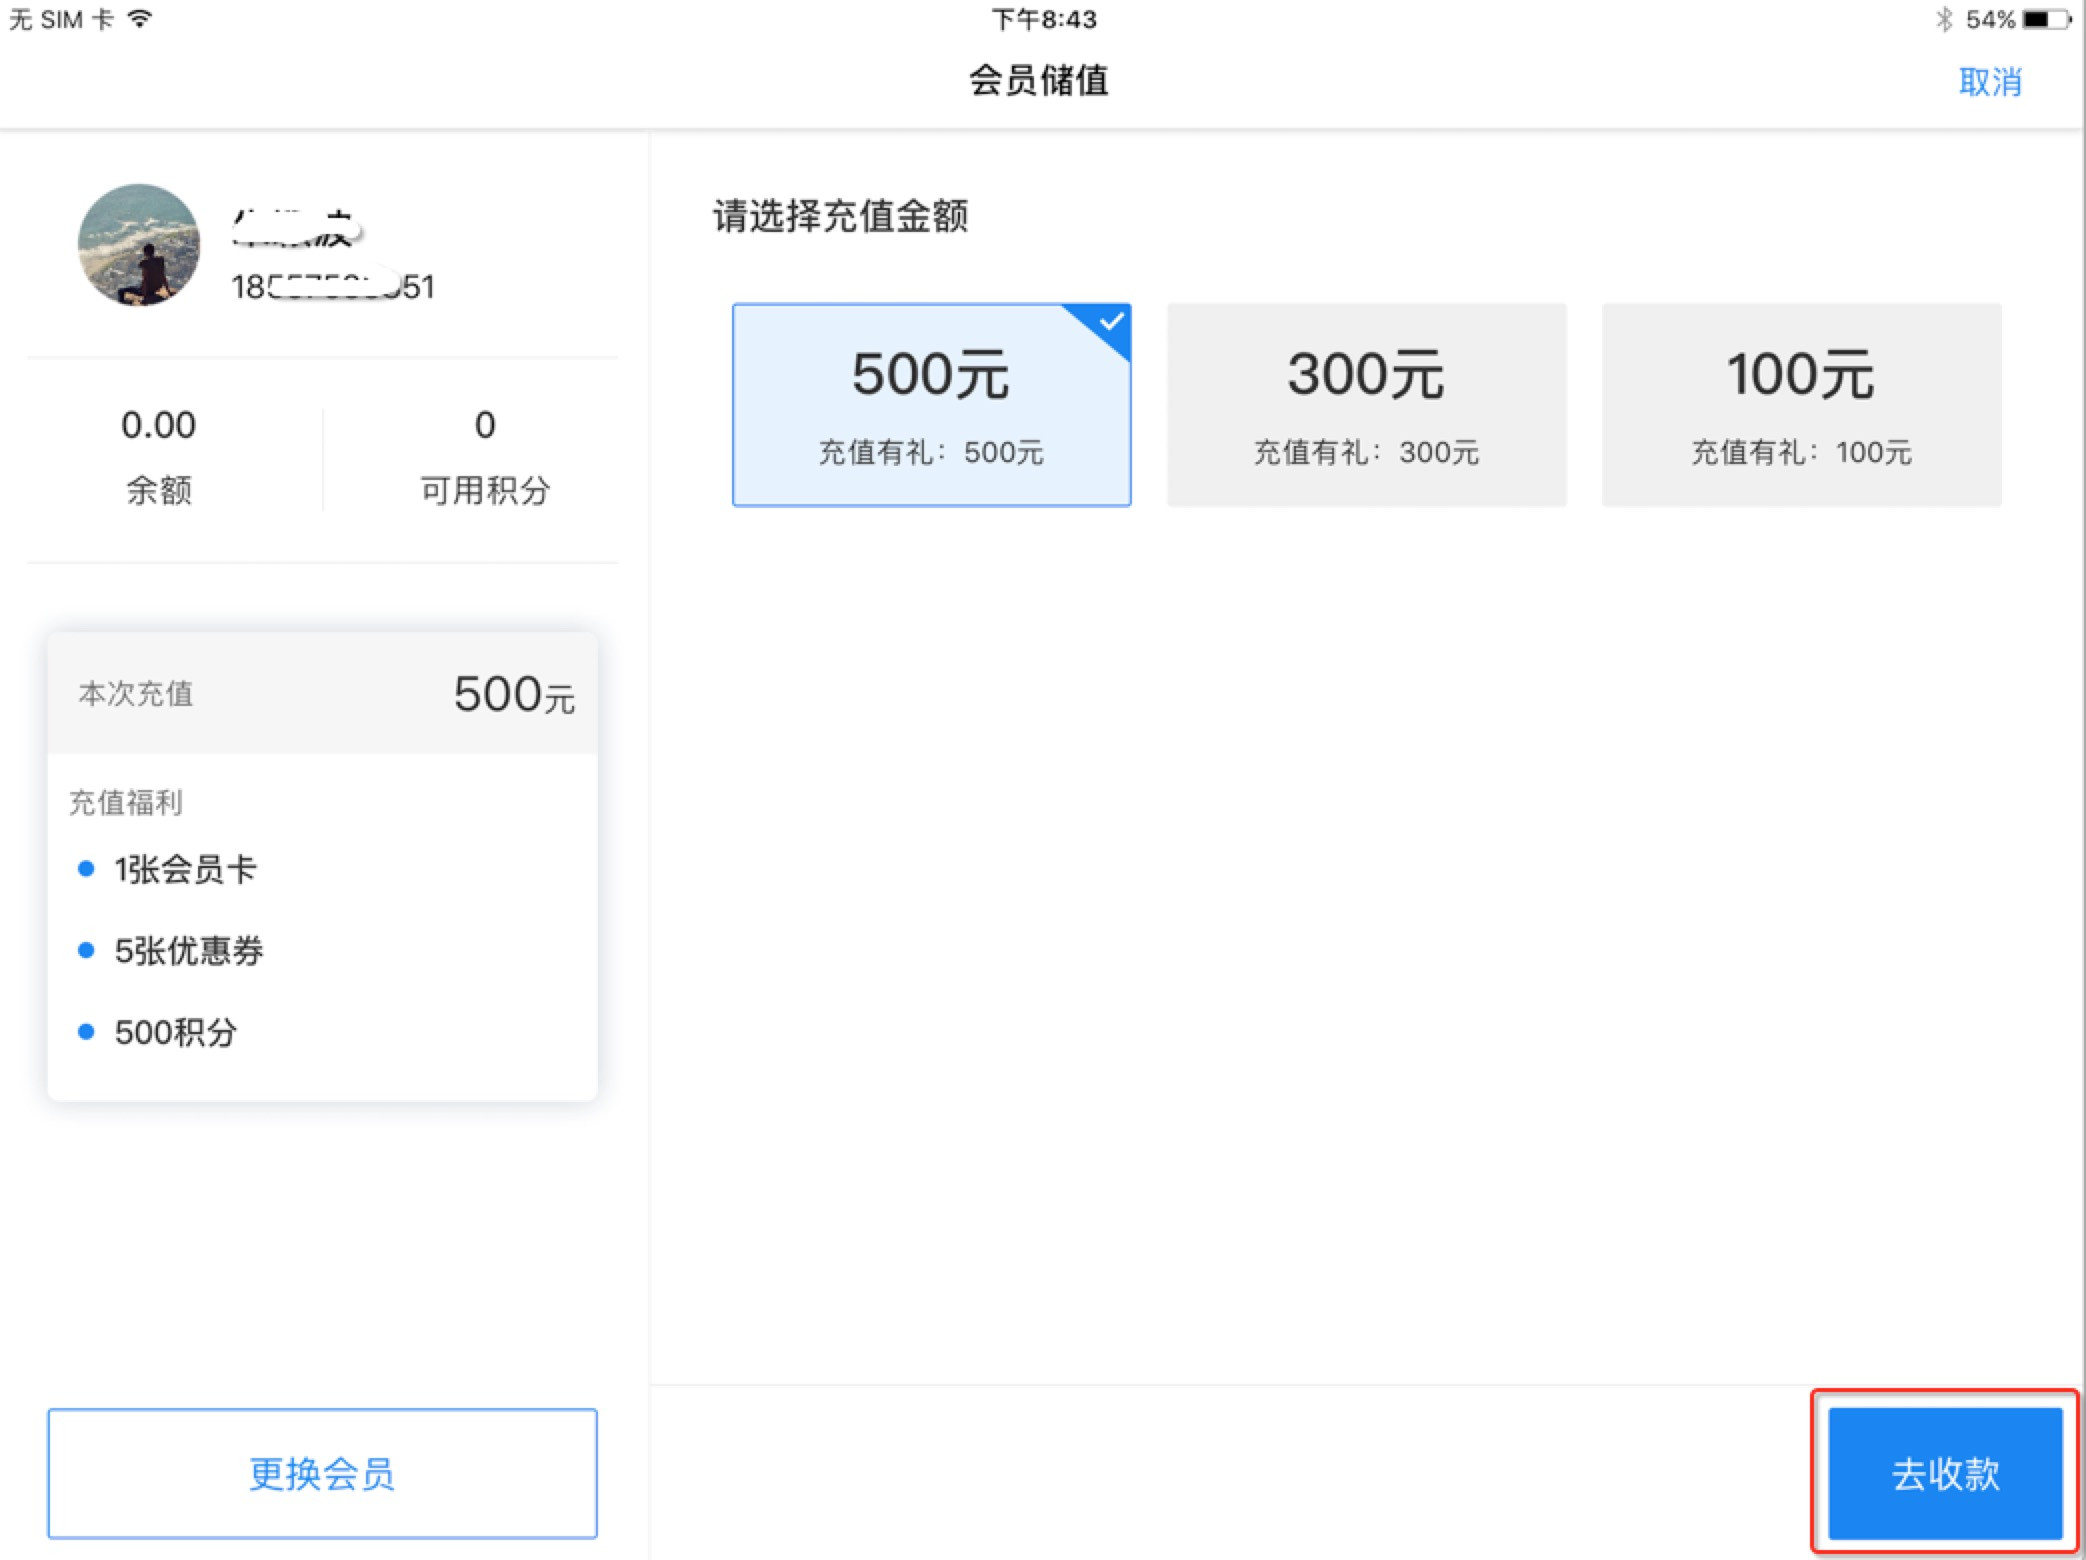This screenshot has width=2086, height=1560.
Task: Tap the member avatar photo
Action: tap(139, 245)
